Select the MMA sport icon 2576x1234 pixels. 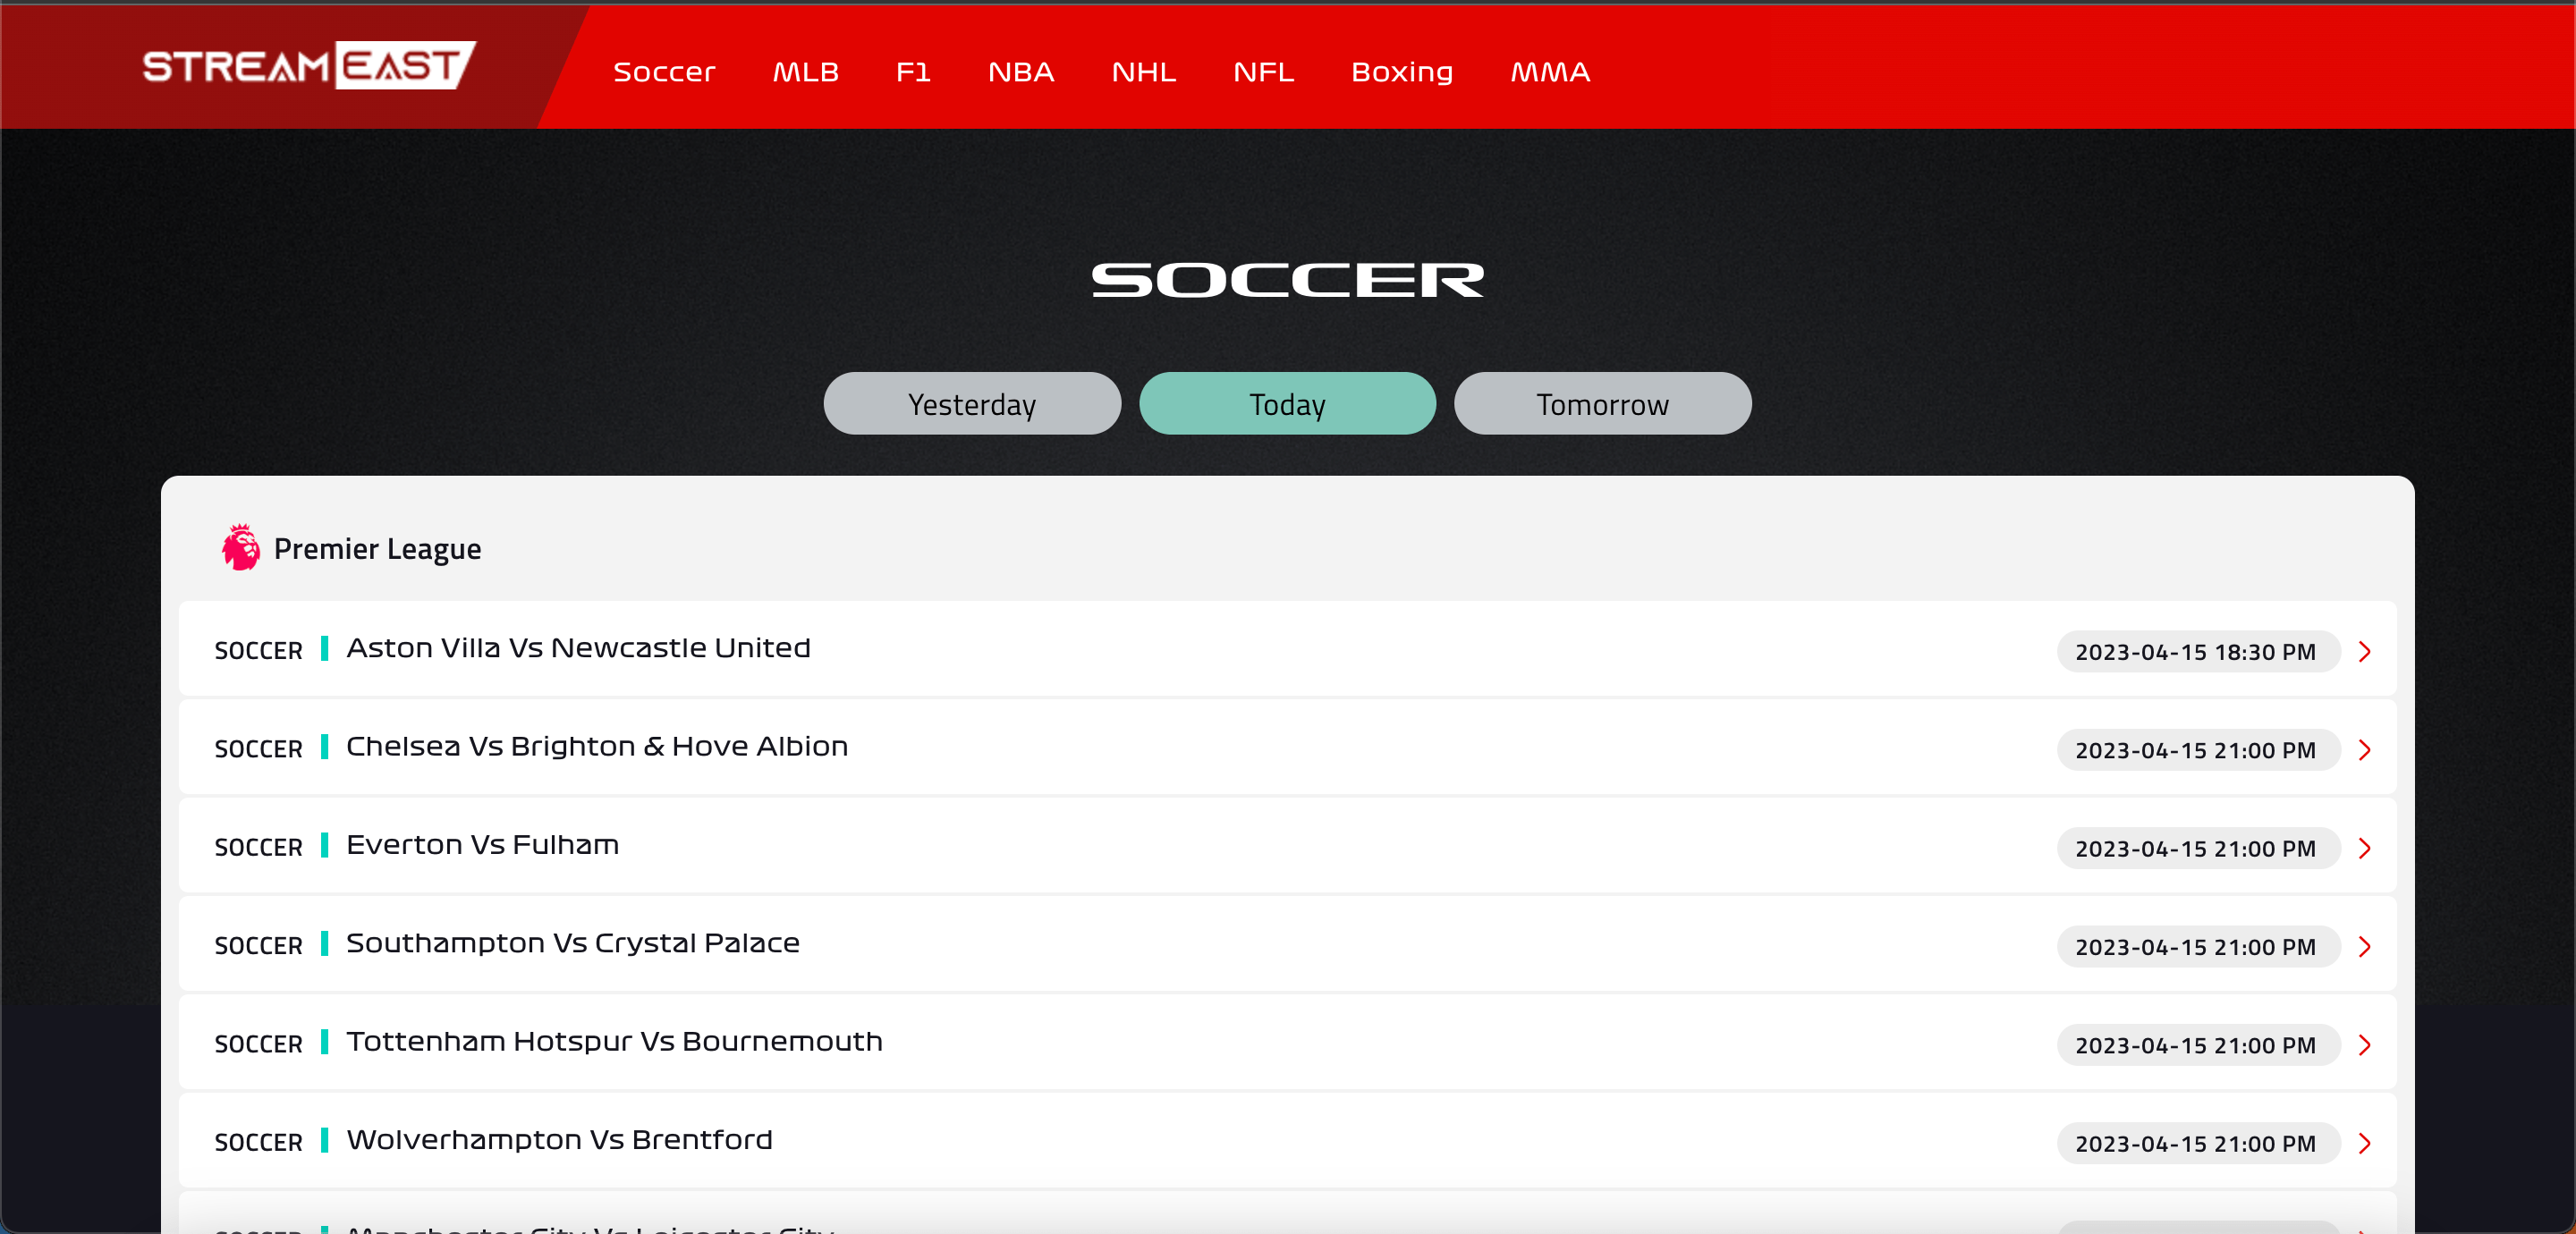(x=1546, y=71)
